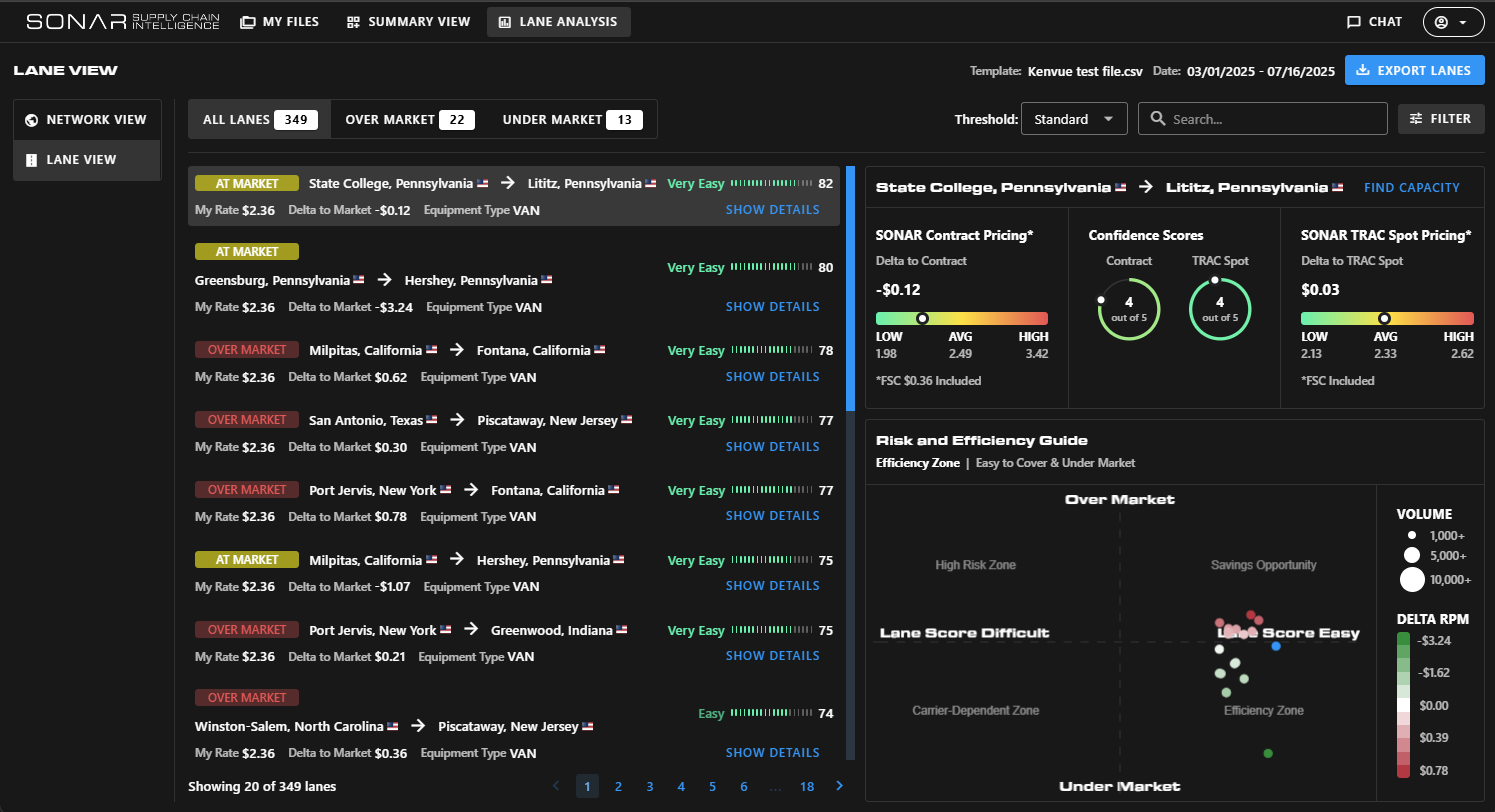The width and height of the screenshot is (1495, 812).
Task: Click US flag next to Milpitas on Hershey lane
Action: click(432, 560)
